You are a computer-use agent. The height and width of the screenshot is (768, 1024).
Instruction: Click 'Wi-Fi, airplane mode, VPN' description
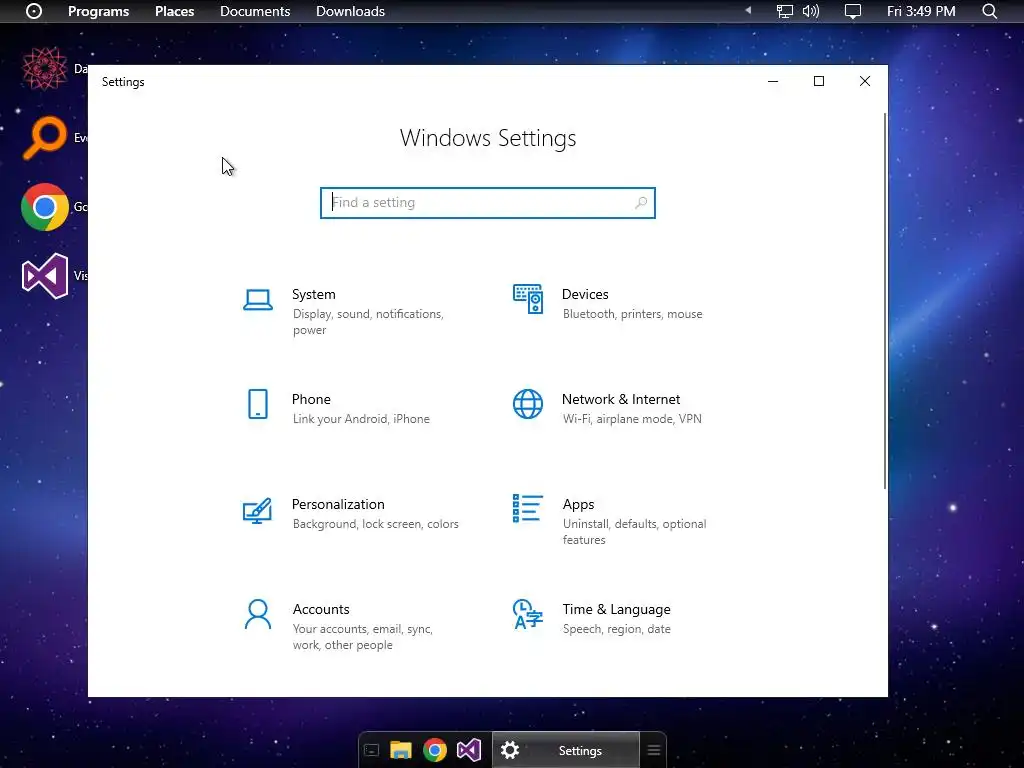[x=632, y=419]
